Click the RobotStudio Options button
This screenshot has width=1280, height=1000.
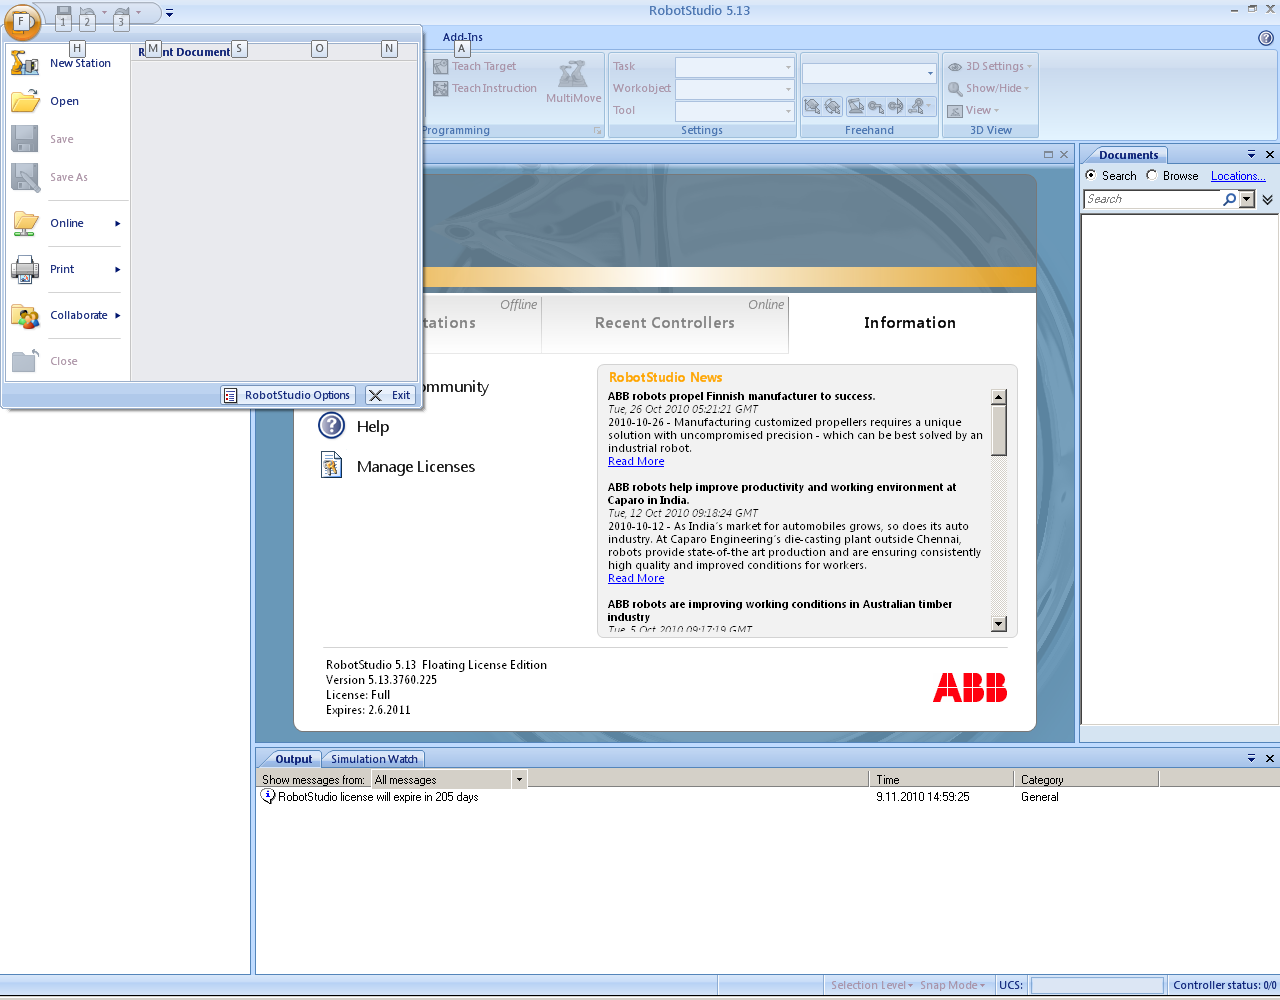pos(288,395)
